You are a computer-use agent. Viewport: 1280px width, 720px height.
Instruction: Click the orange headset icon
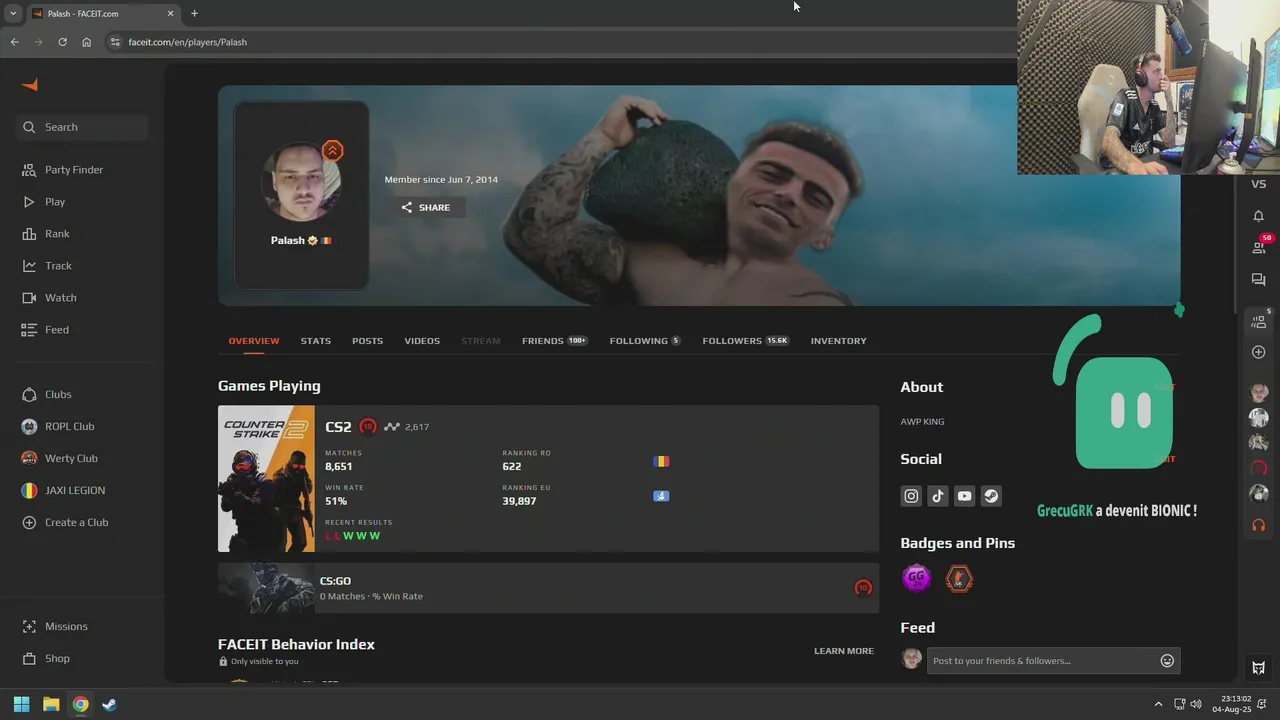coord(1259,525)
